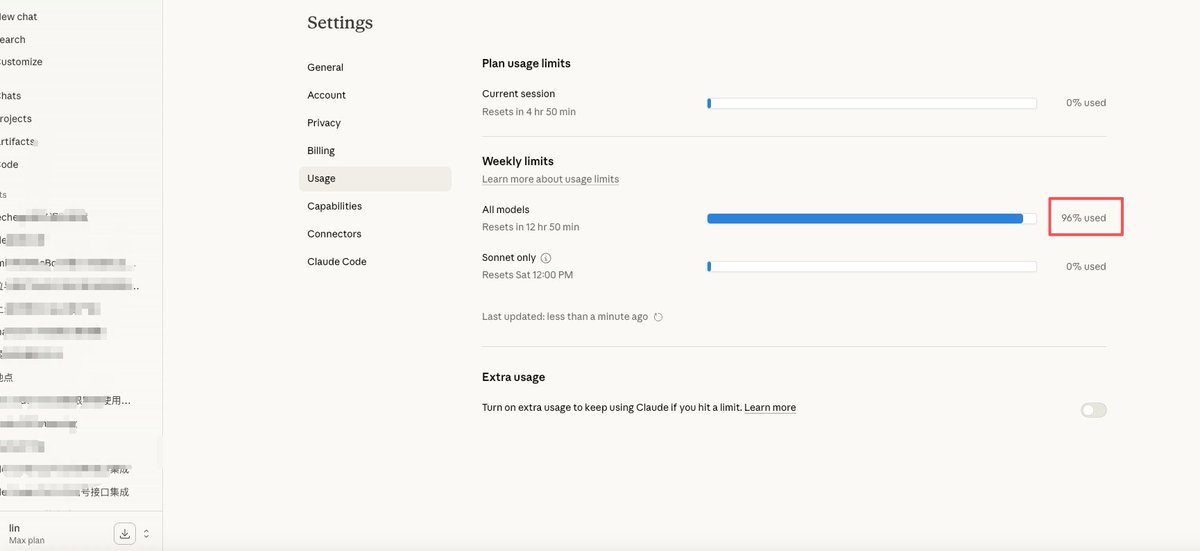Click the 96% used label
The image size is (1200, 551).
[1084, 218]
